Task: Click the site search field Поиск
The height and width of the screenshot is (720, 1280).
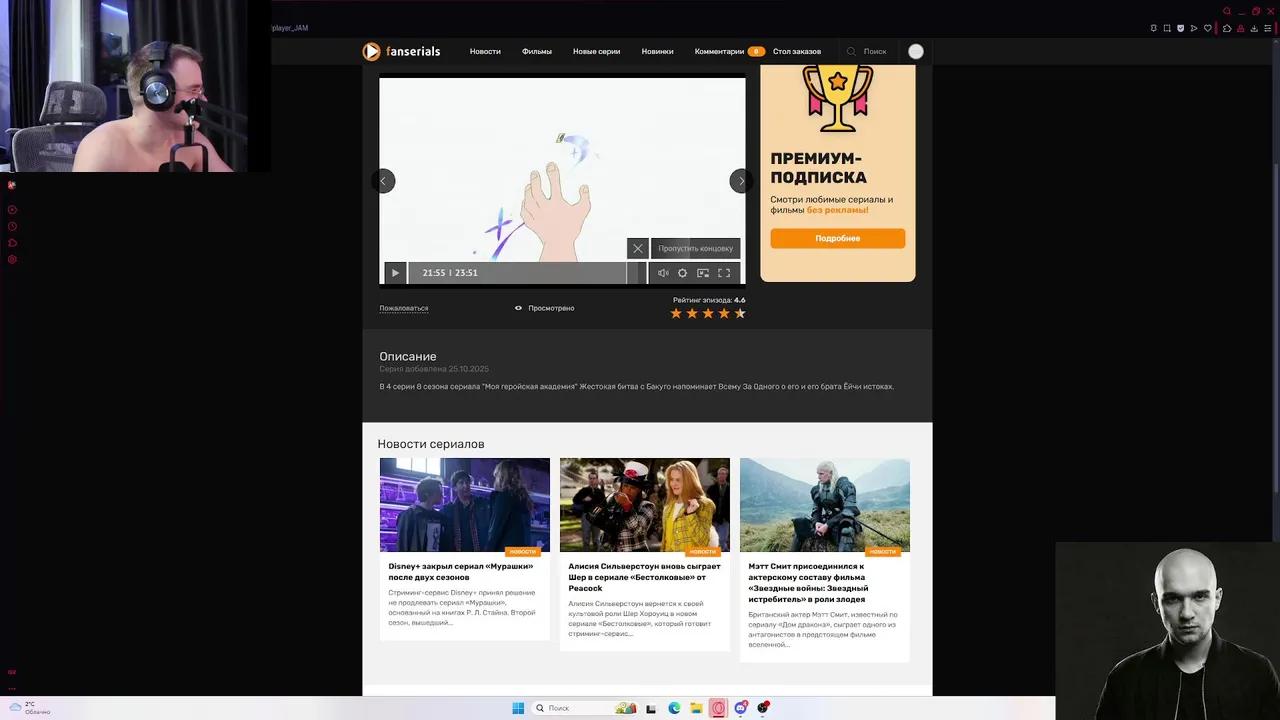Action: [867, 51]
